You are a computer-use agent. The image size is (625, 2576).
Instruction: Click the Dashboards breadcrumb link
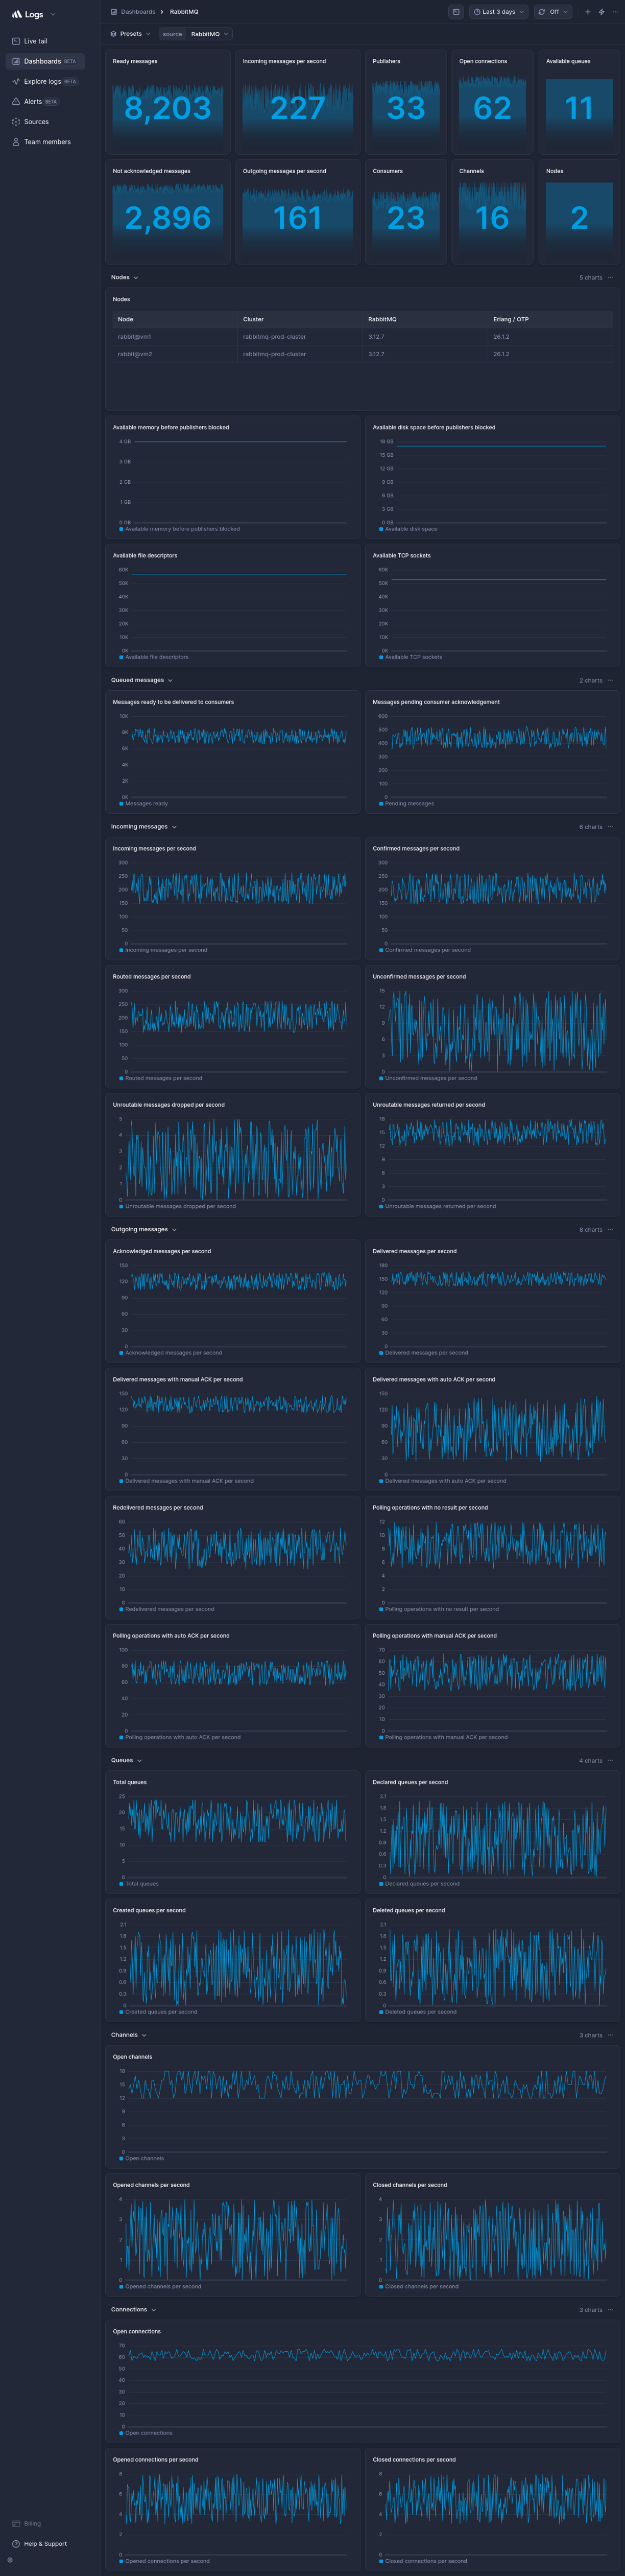[x=138, y=12]
